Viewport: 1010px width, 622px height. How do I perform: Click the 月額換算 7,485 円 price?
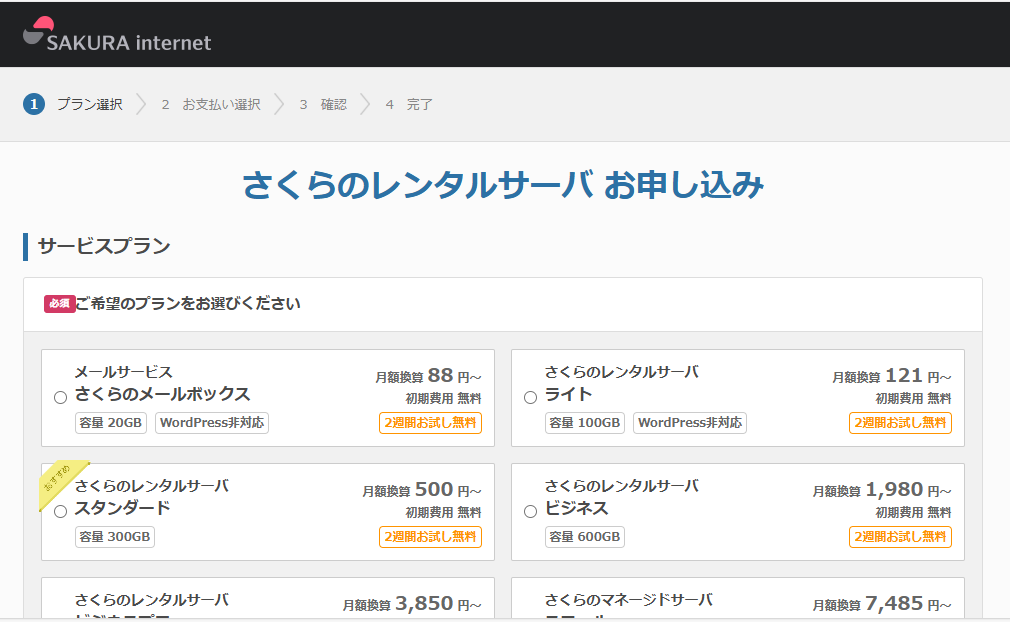(x=882, y=603)
